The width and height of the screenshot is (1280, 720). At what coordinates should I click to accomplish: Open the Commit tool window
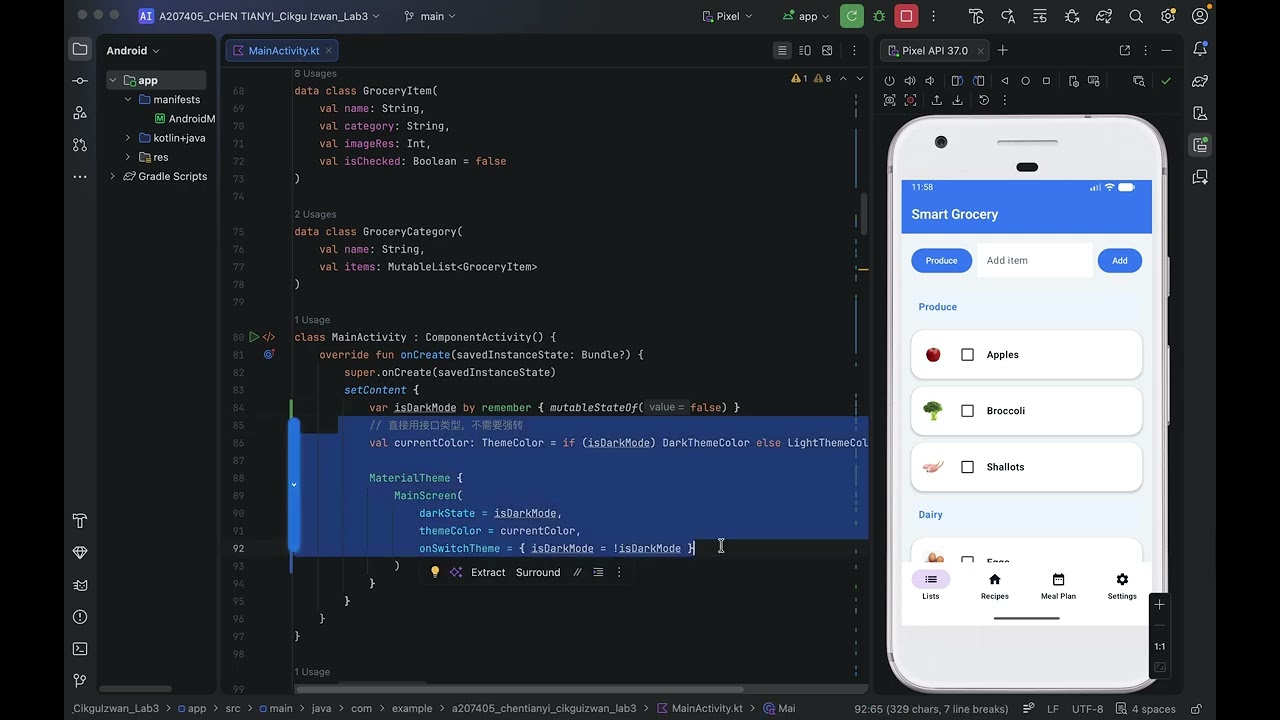point(80,81)
